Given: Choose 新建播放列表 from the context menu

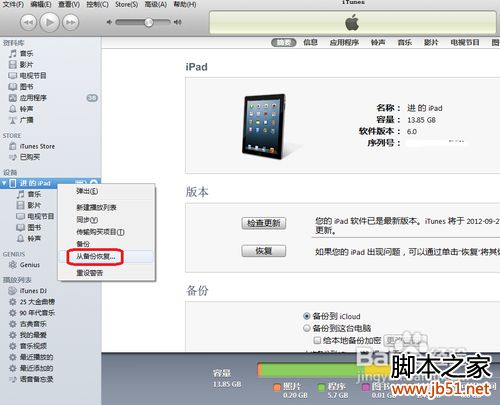Looking at the screenshot, I should pos(107,207).
